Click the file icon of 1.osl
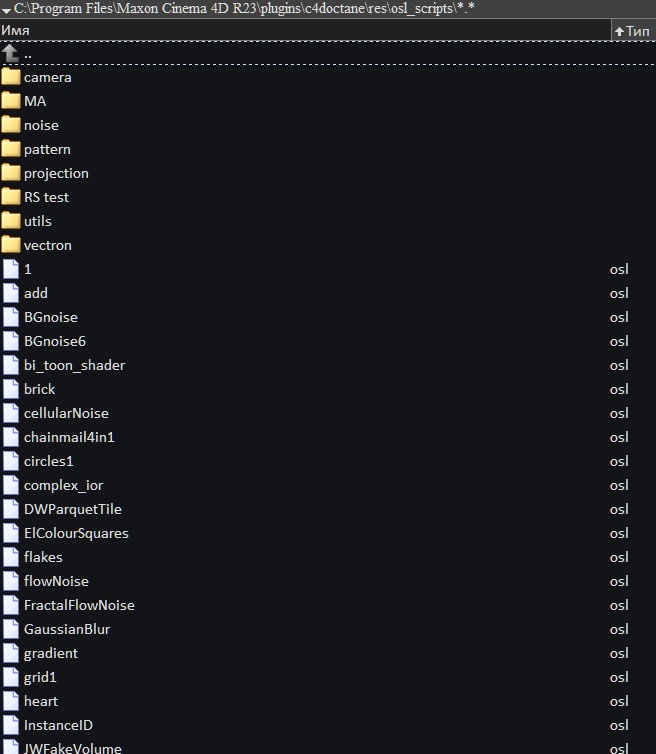Screen dimensions: 656x754 click(x=11, y=269)
